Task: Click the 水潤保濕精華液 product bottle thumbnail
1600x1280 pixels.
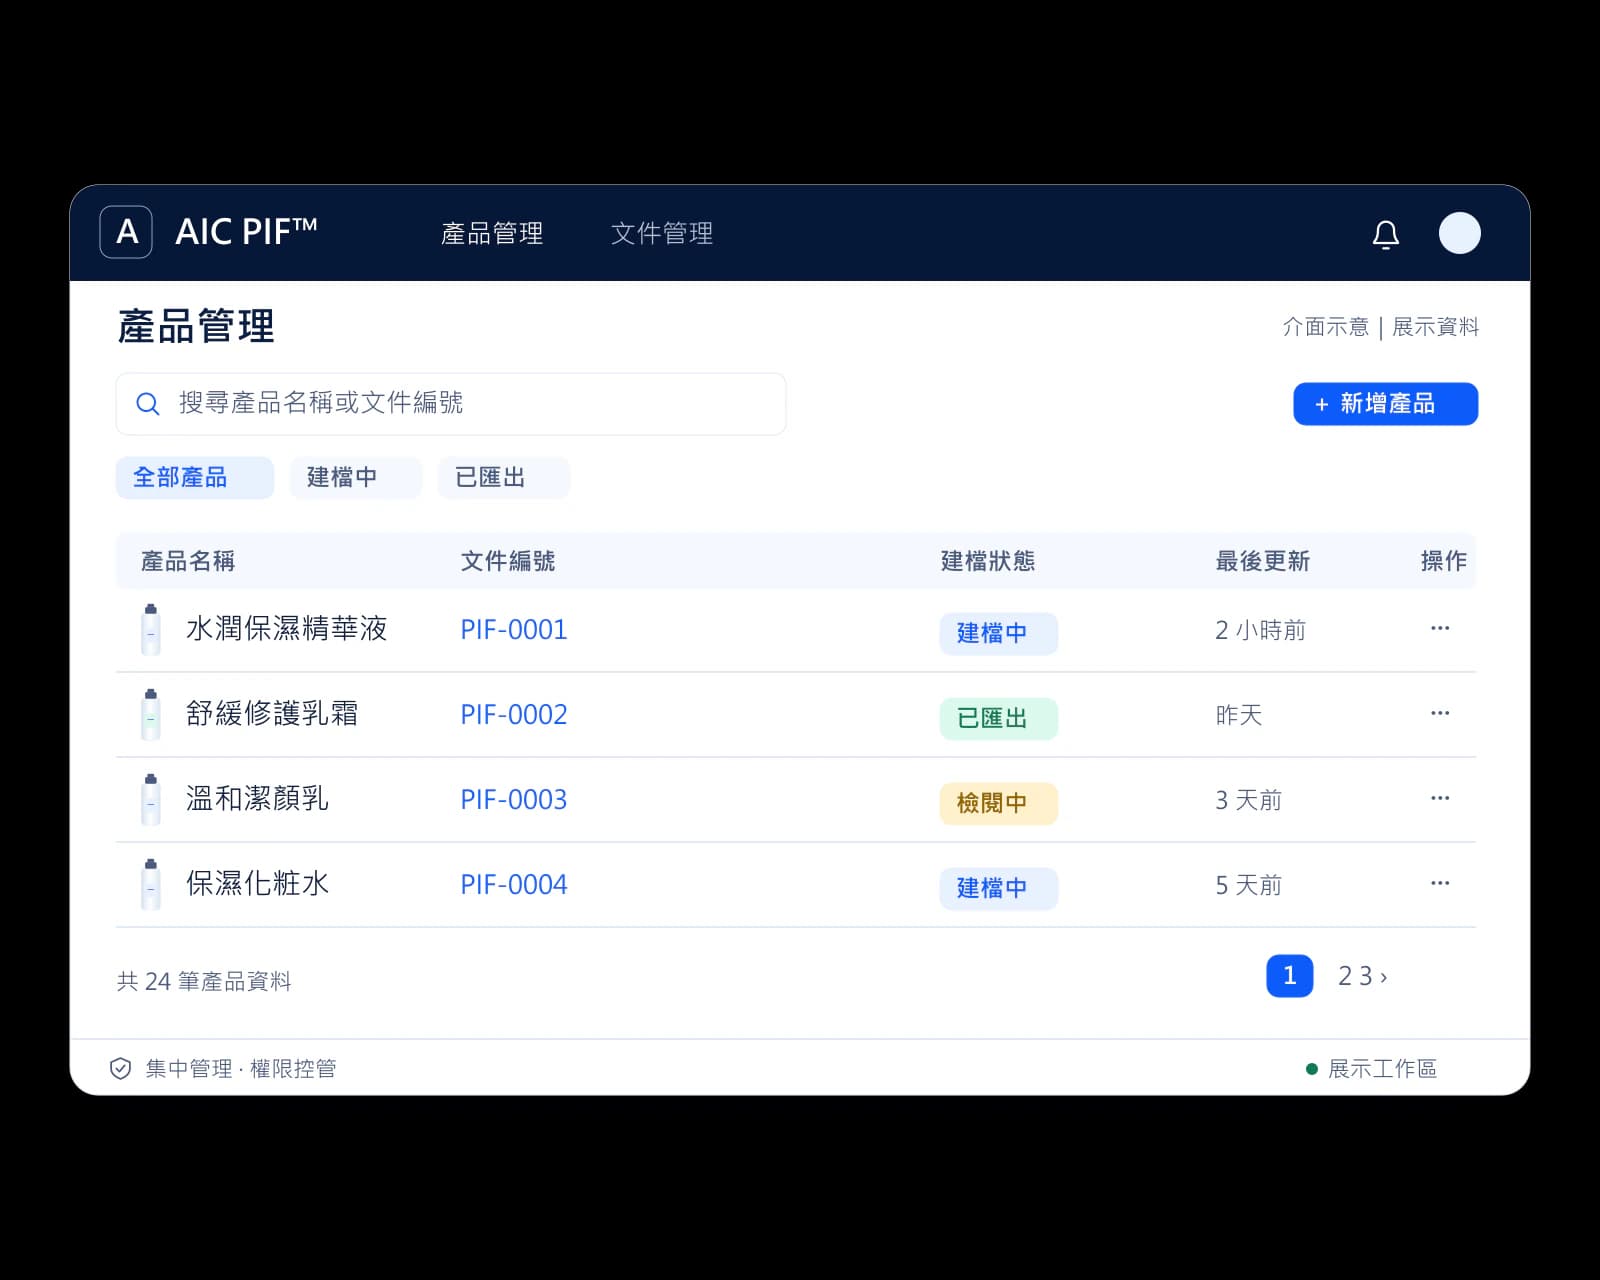Action: click(151, 629)
